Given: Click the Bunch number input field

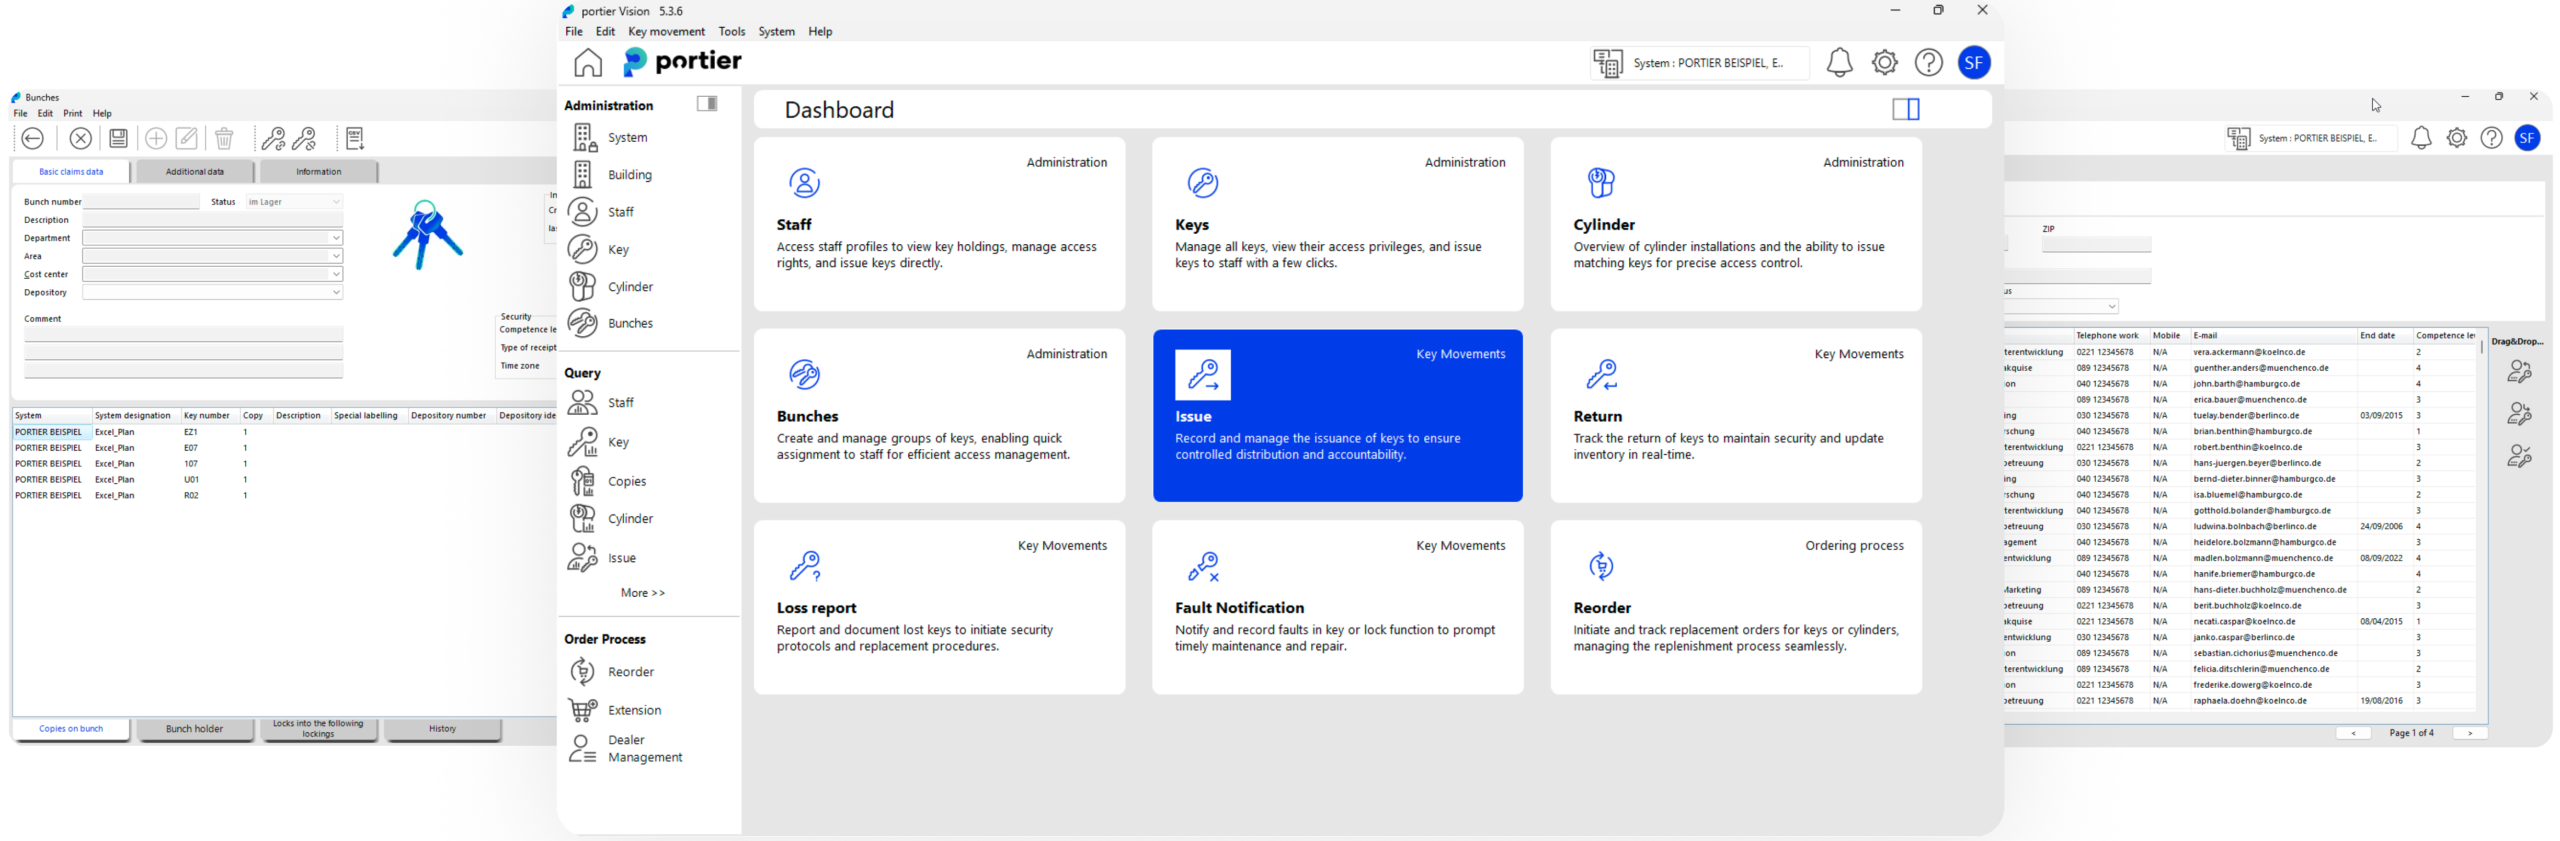Looking at the screenshot, I should 142,202.
